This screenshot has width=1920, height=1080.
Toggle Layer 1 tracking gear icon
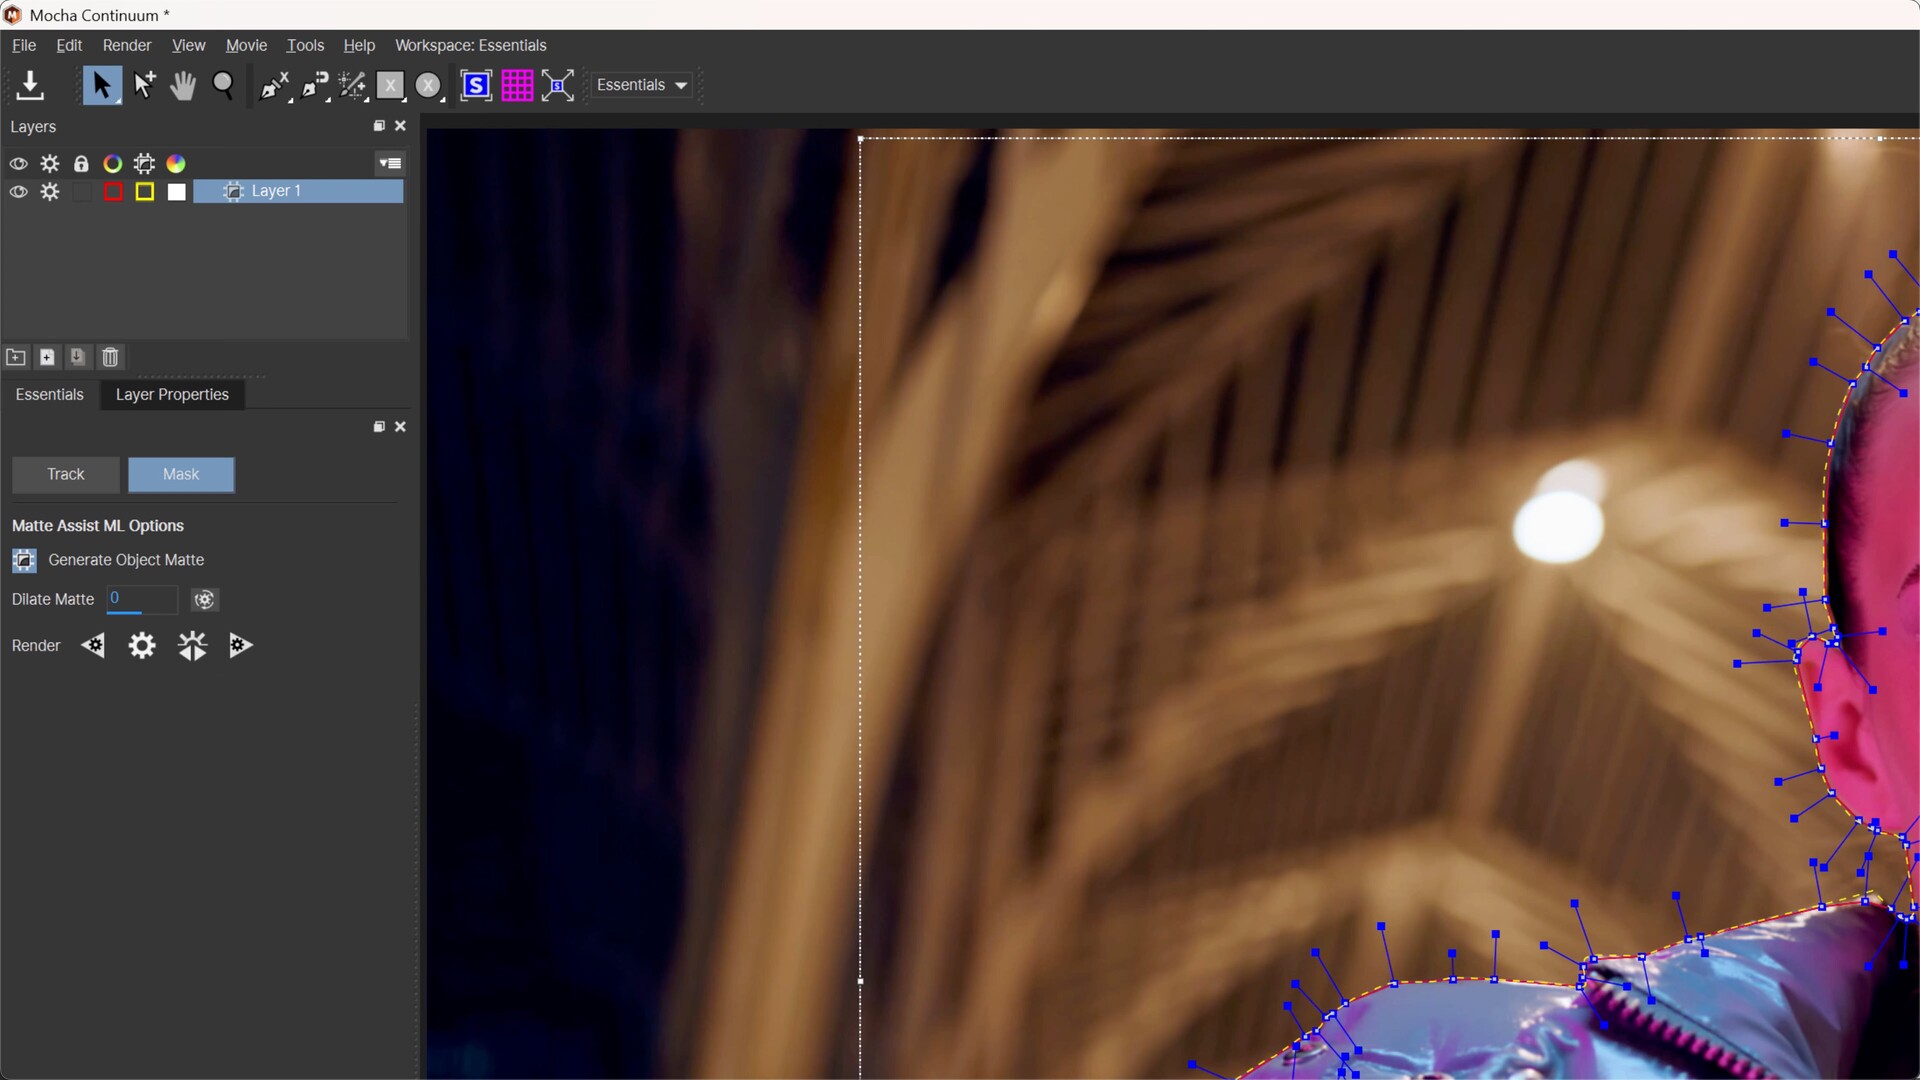(x=50, y=192)
